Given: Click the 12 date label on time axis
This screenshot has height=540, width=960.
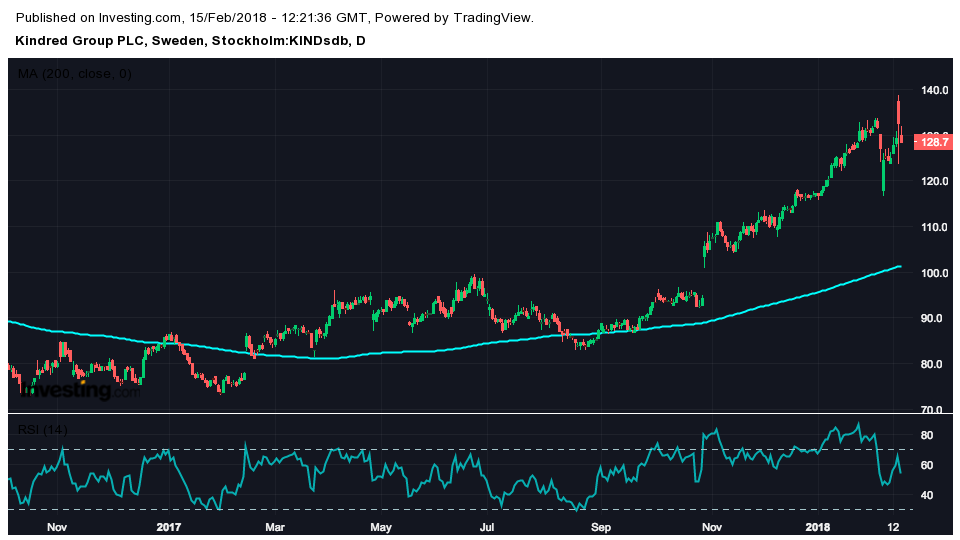Looking at the screenshot, I should 893,527.
